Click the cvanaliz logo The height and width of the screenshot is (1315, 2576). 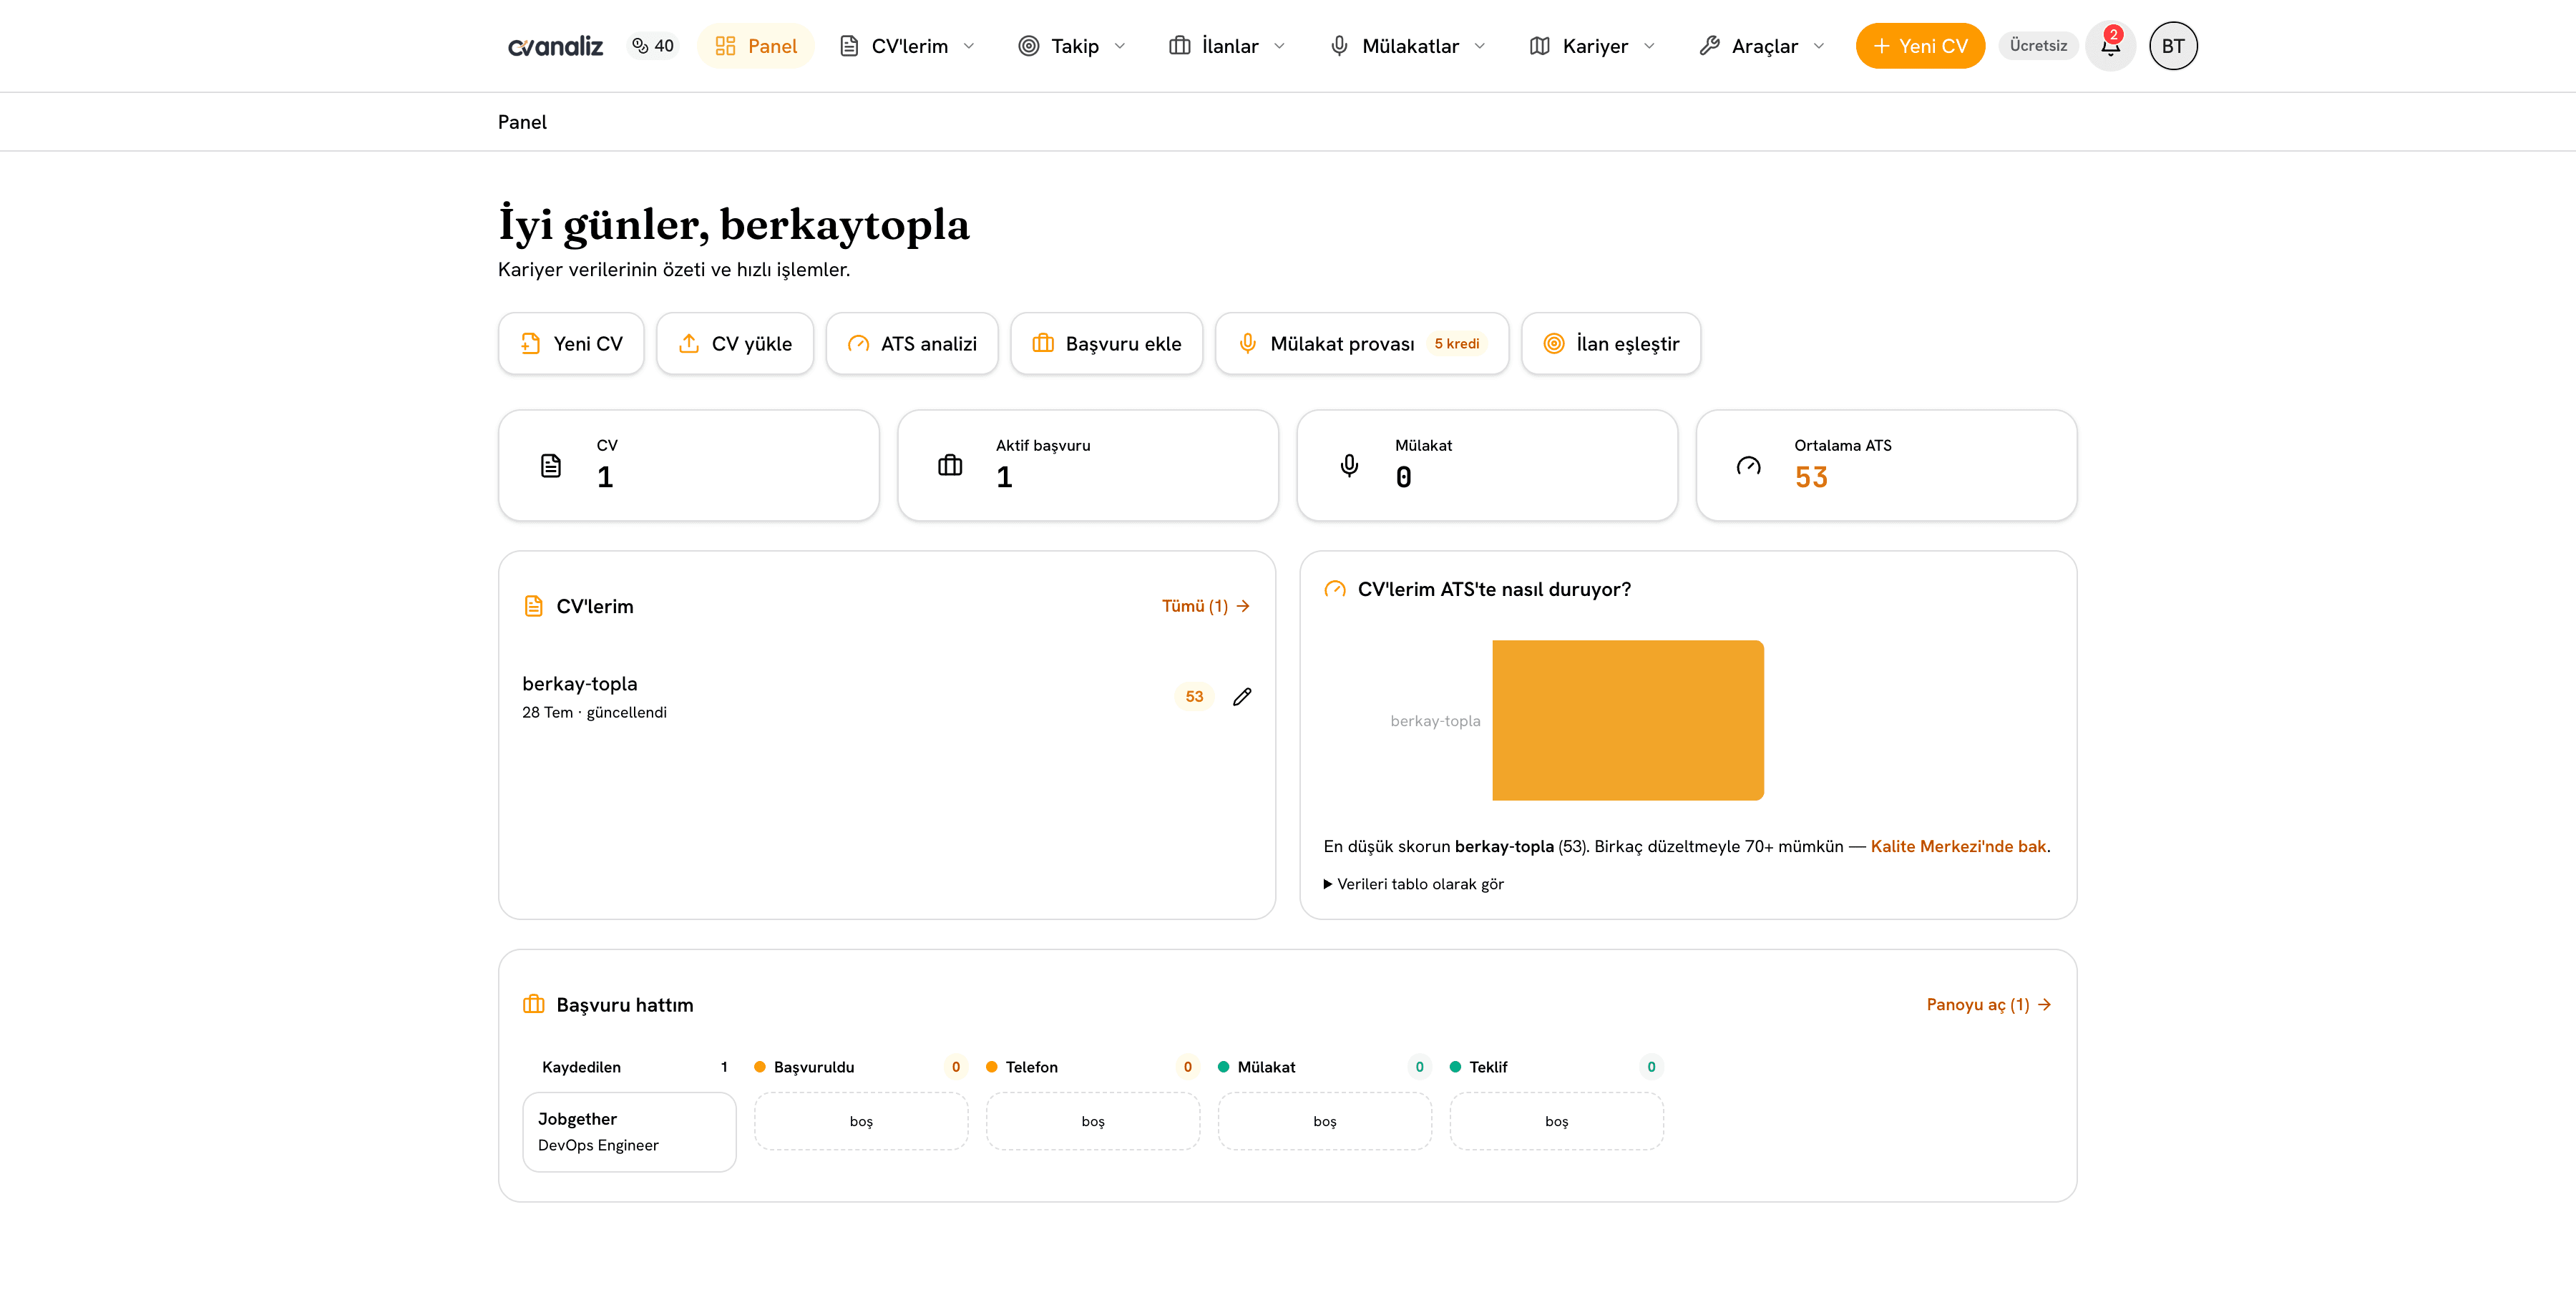pos(555,46)
